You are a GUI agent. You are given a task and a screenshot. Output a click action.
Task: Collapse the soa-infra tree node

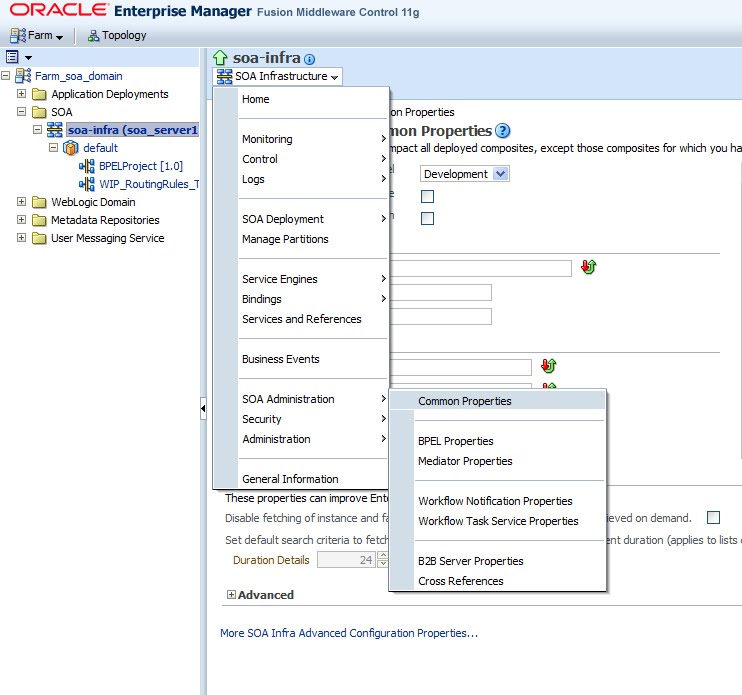(x=37, y=129)
